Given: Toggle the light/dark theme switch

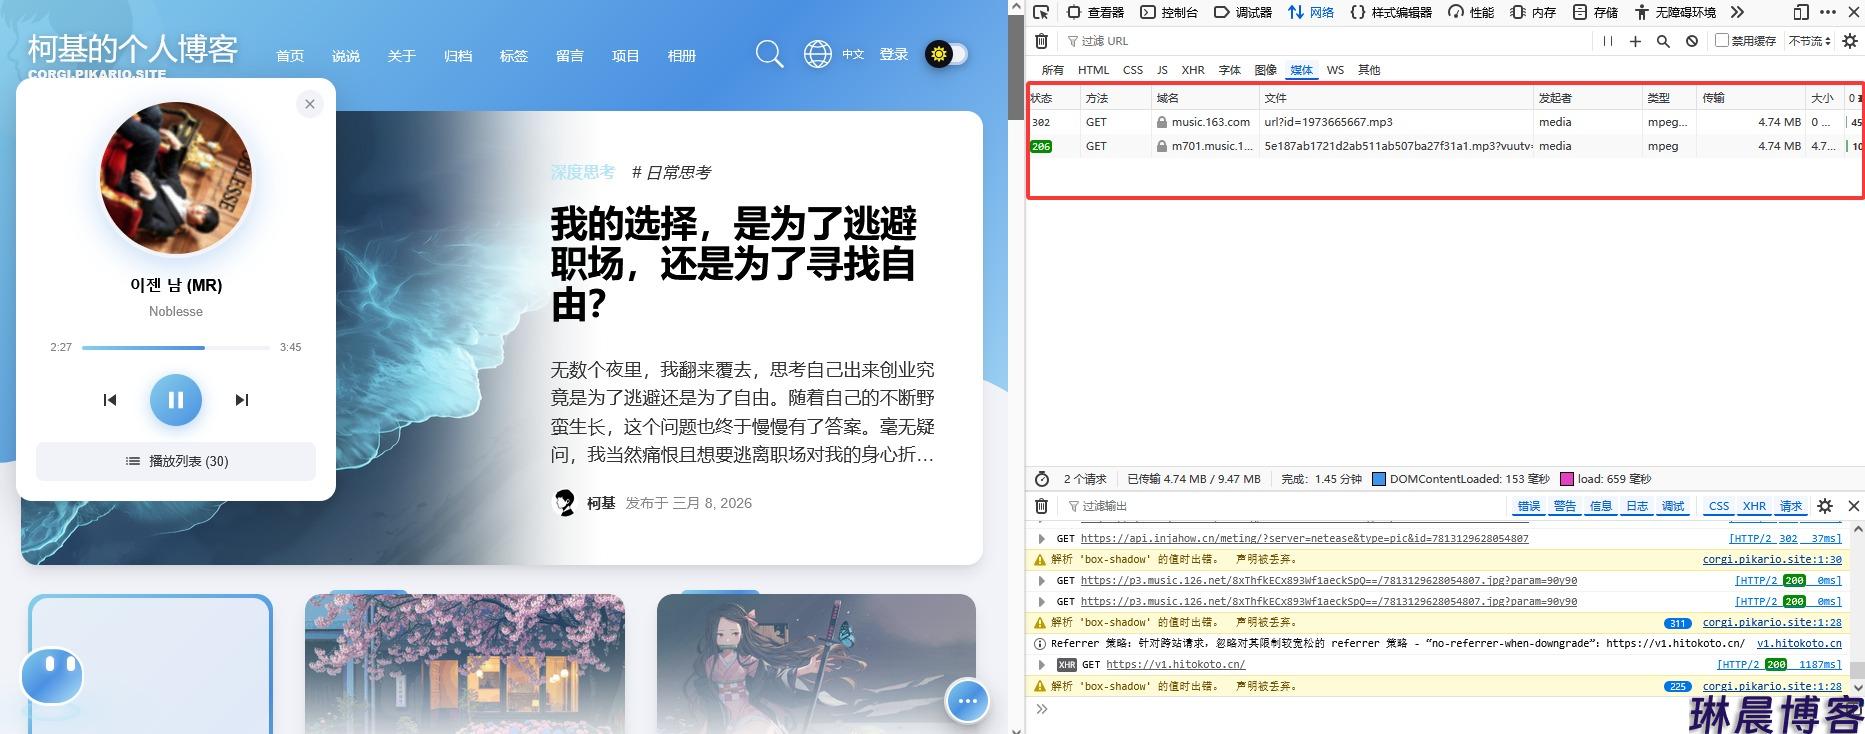Looking at the screenshot, I should [946, 54].
